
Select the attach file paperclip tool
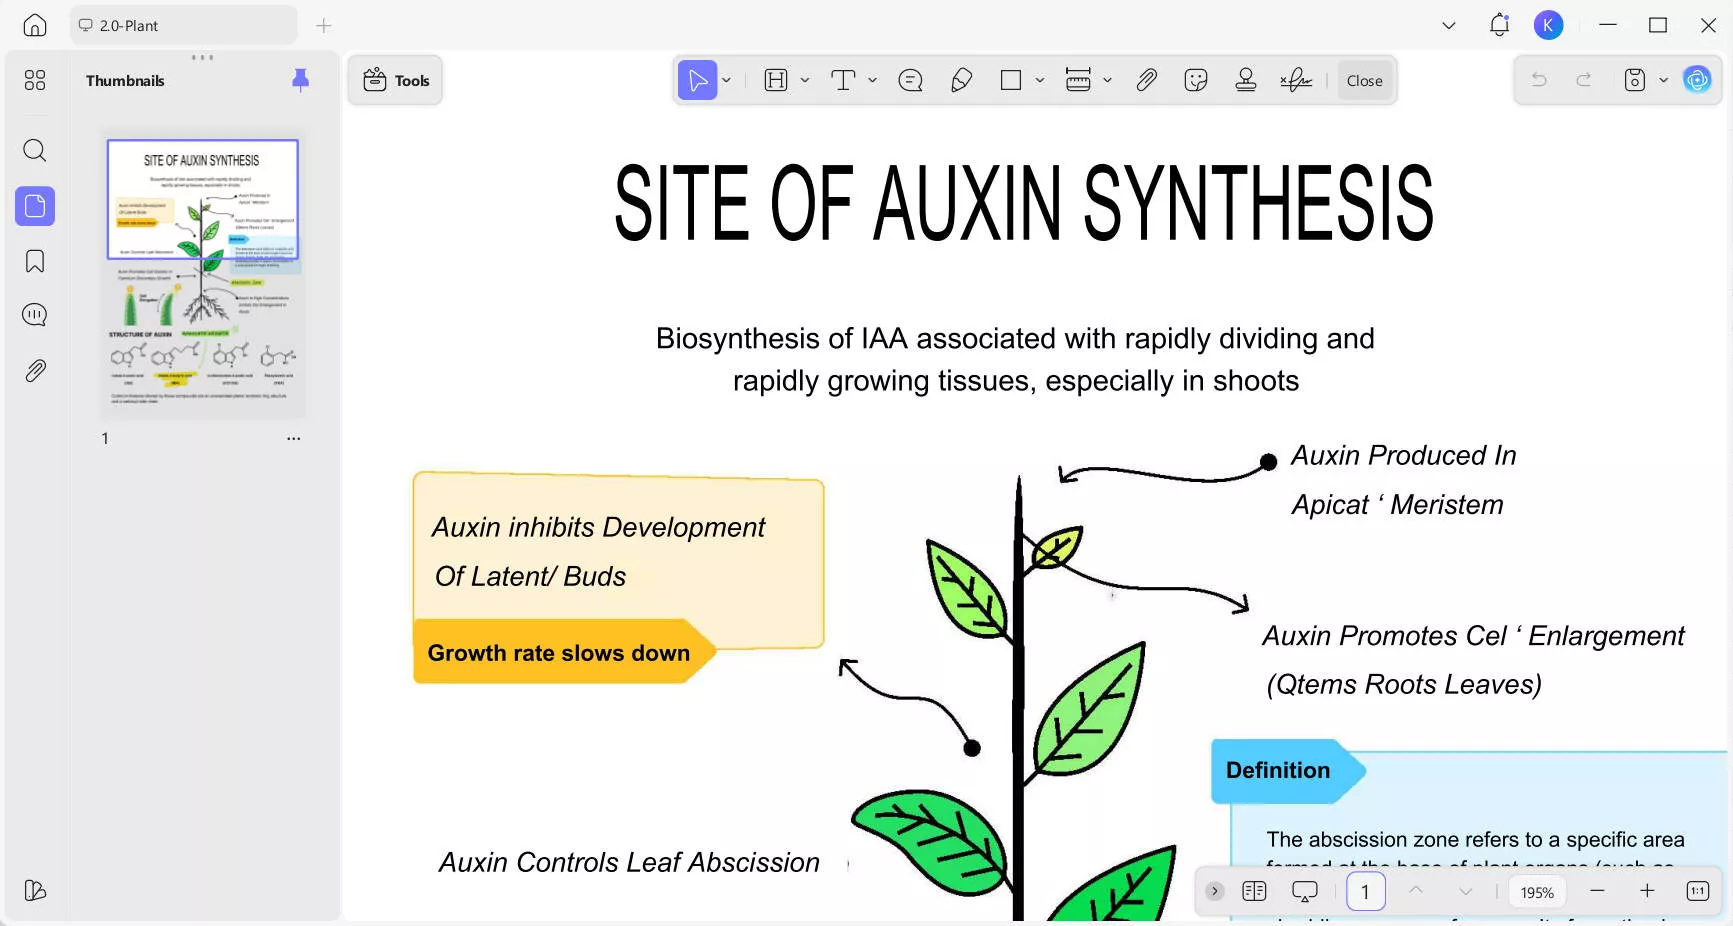click(1146, 80)
